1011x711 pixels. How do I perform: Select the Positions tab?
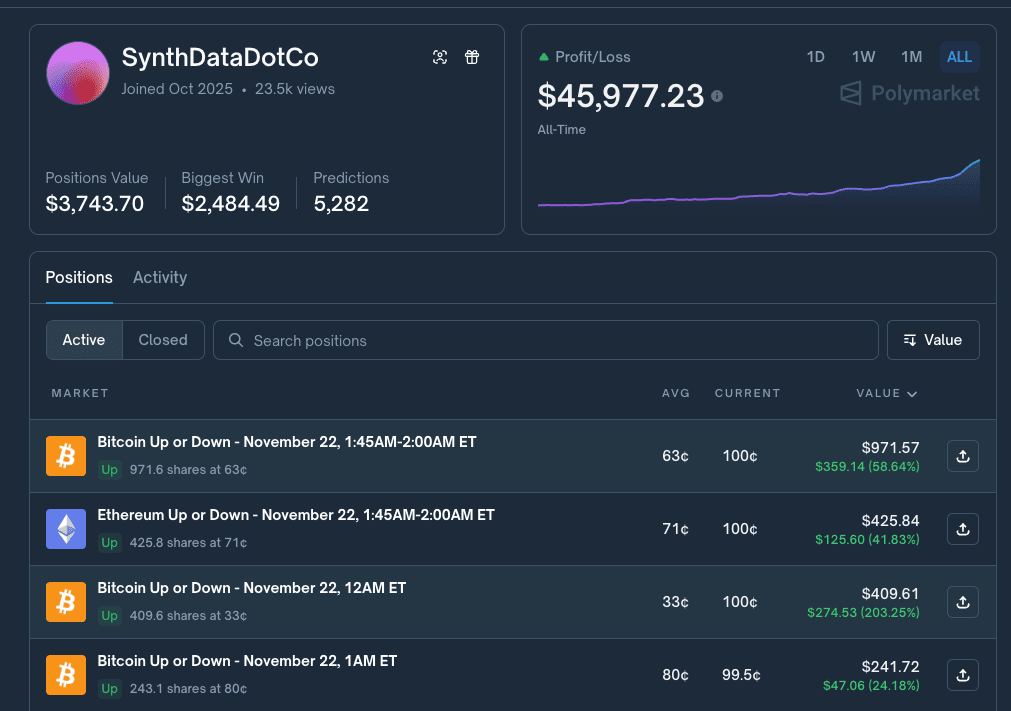click(79, 277)
